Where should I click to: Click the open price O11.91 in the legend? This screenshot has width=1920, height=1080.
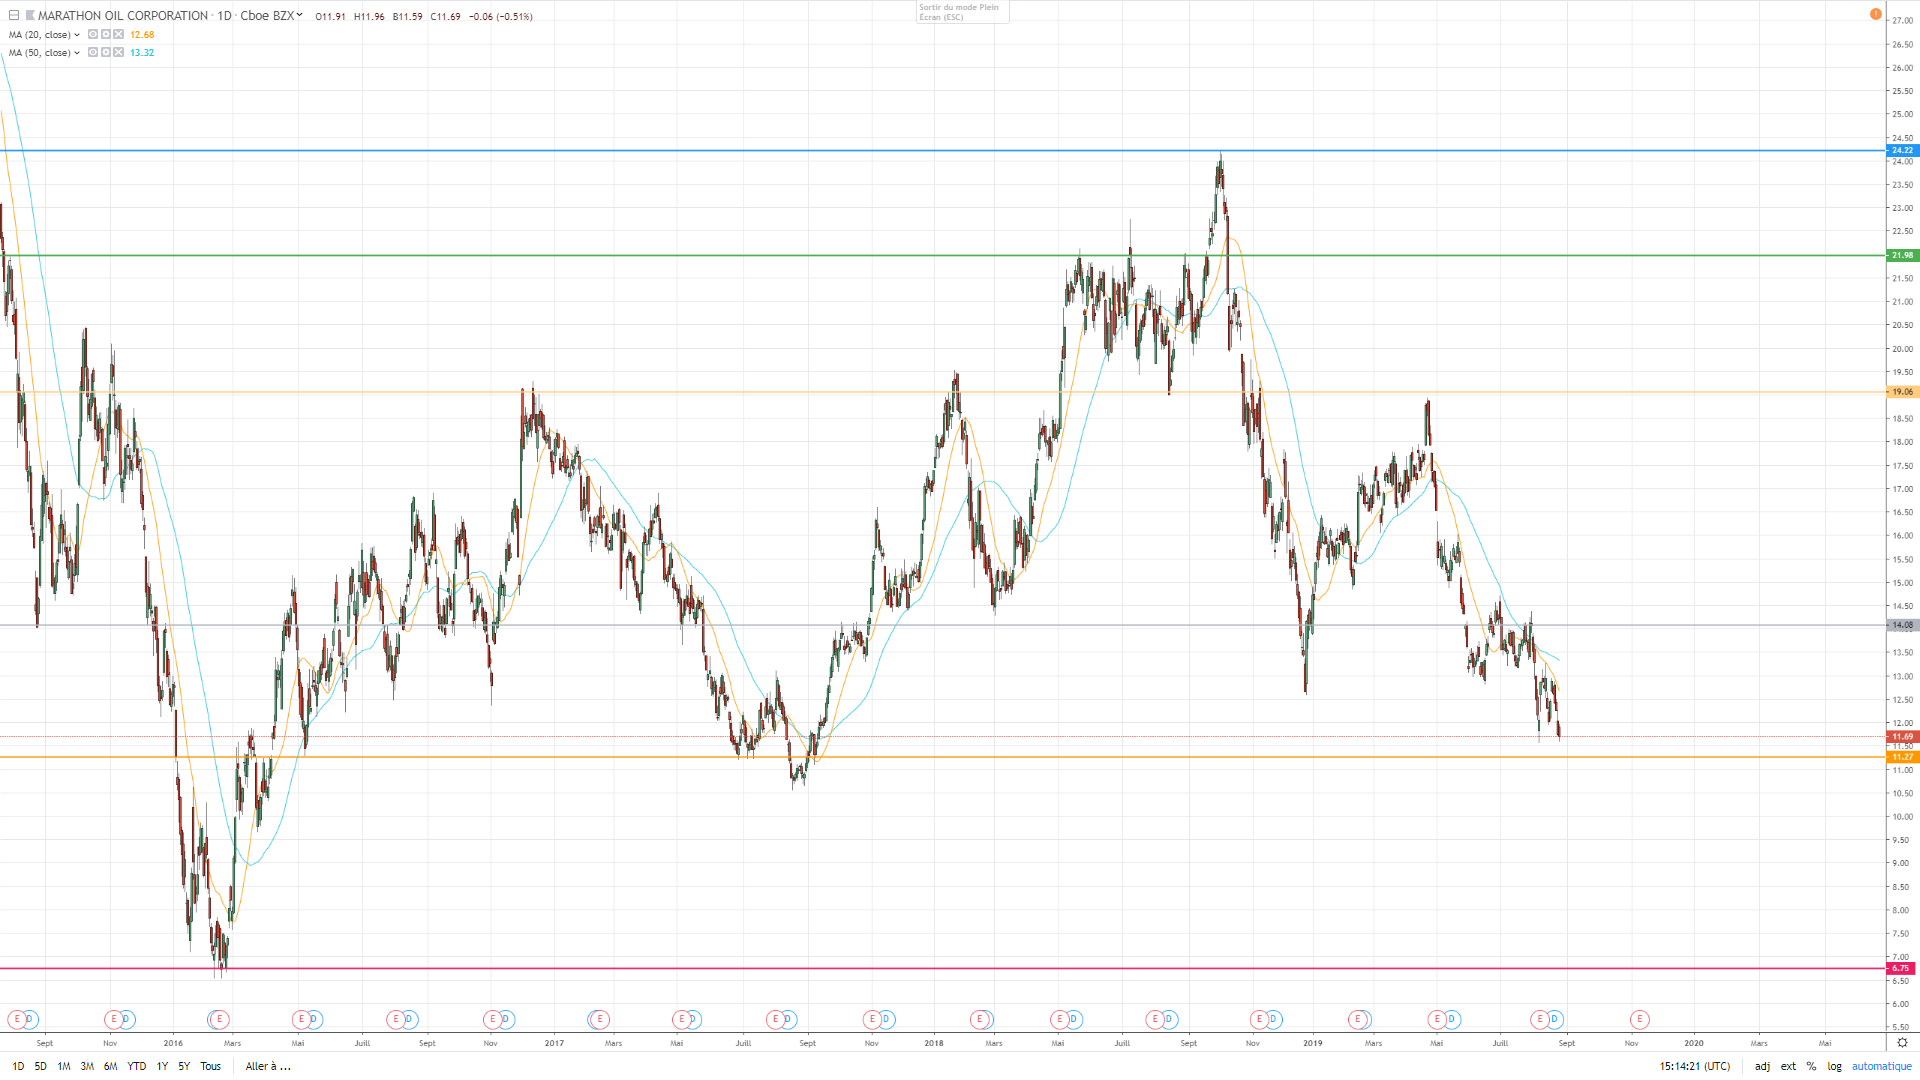(330, 17)
